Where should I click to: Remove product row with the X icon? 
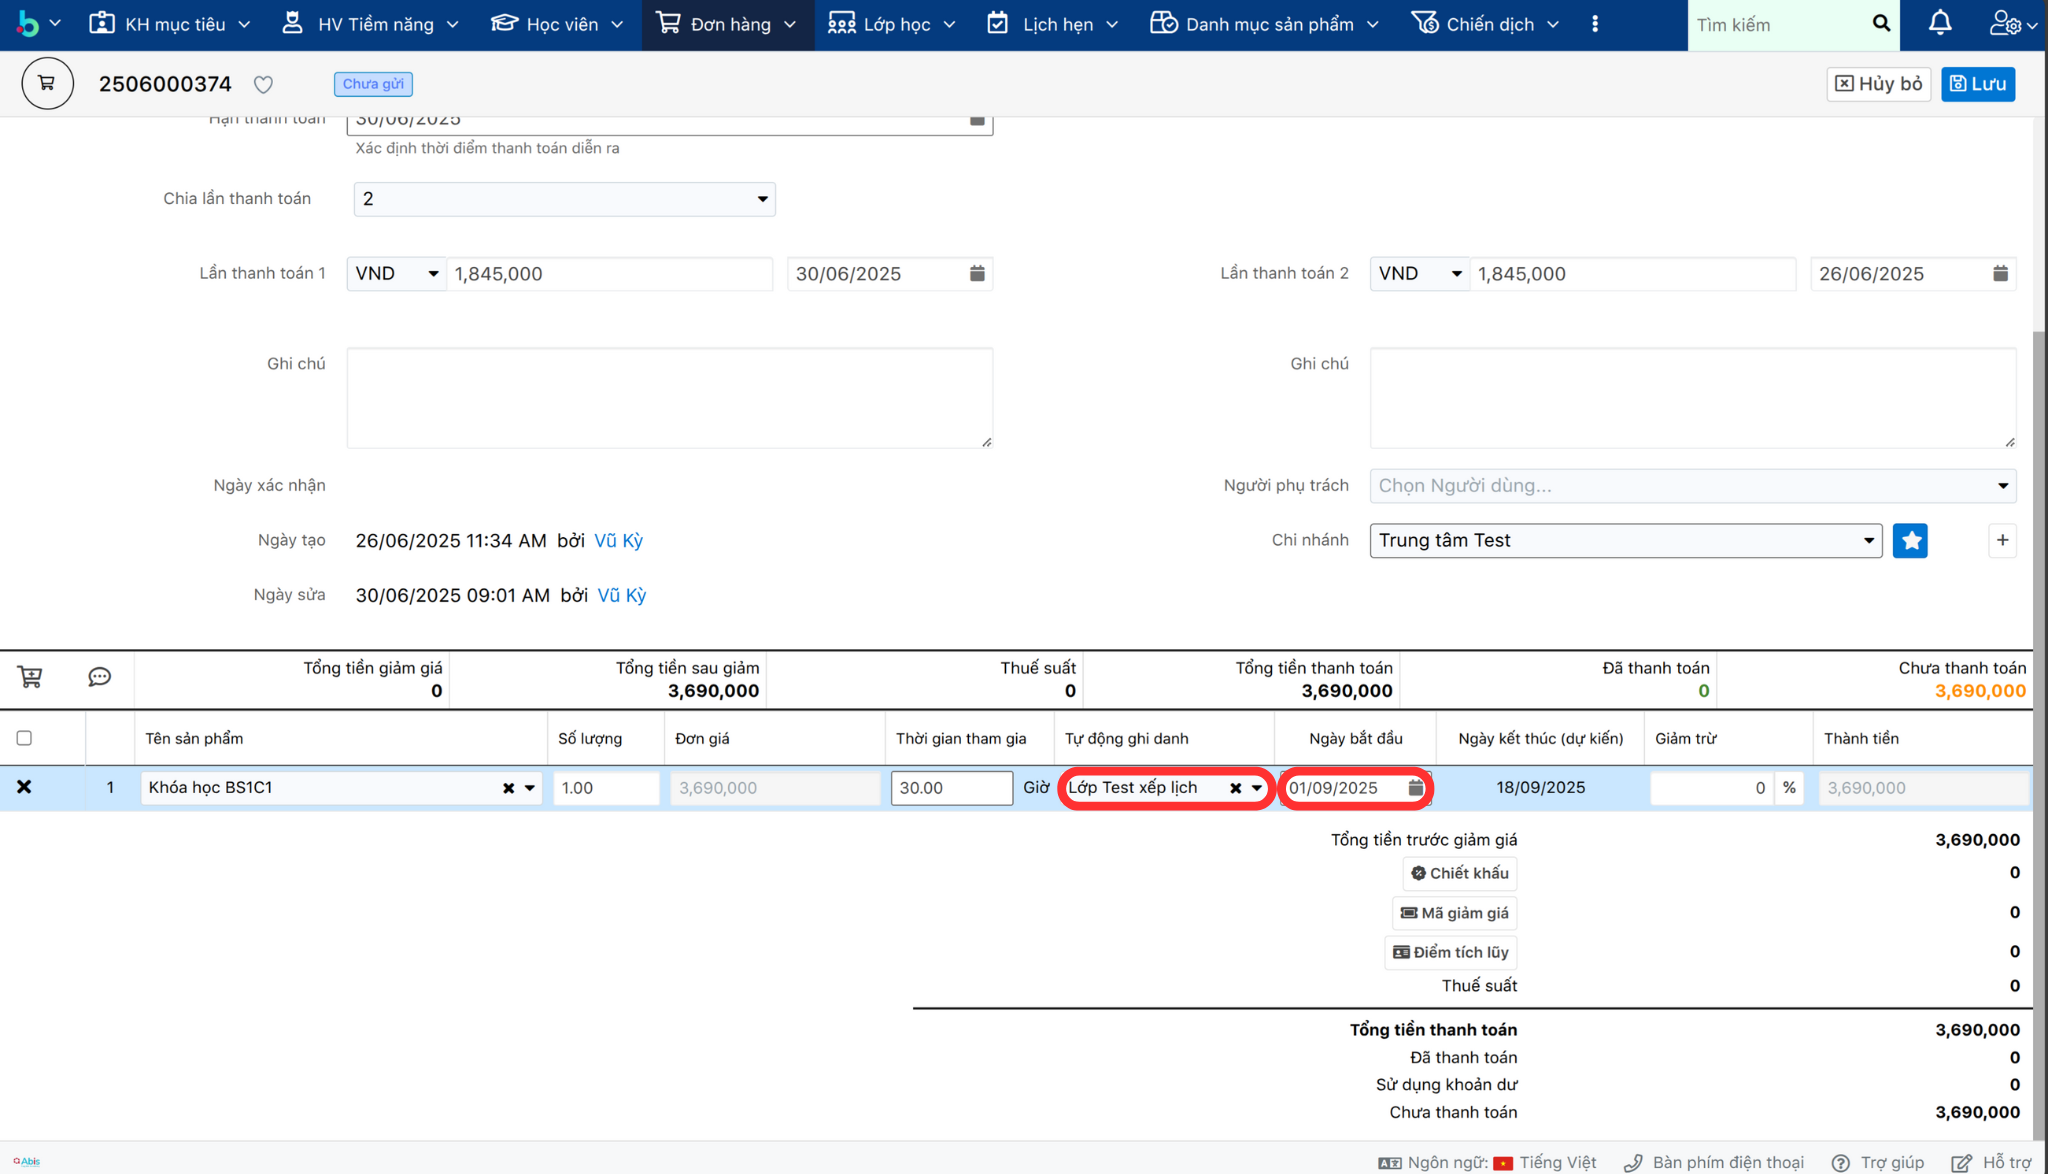click(x=24, y=787)
